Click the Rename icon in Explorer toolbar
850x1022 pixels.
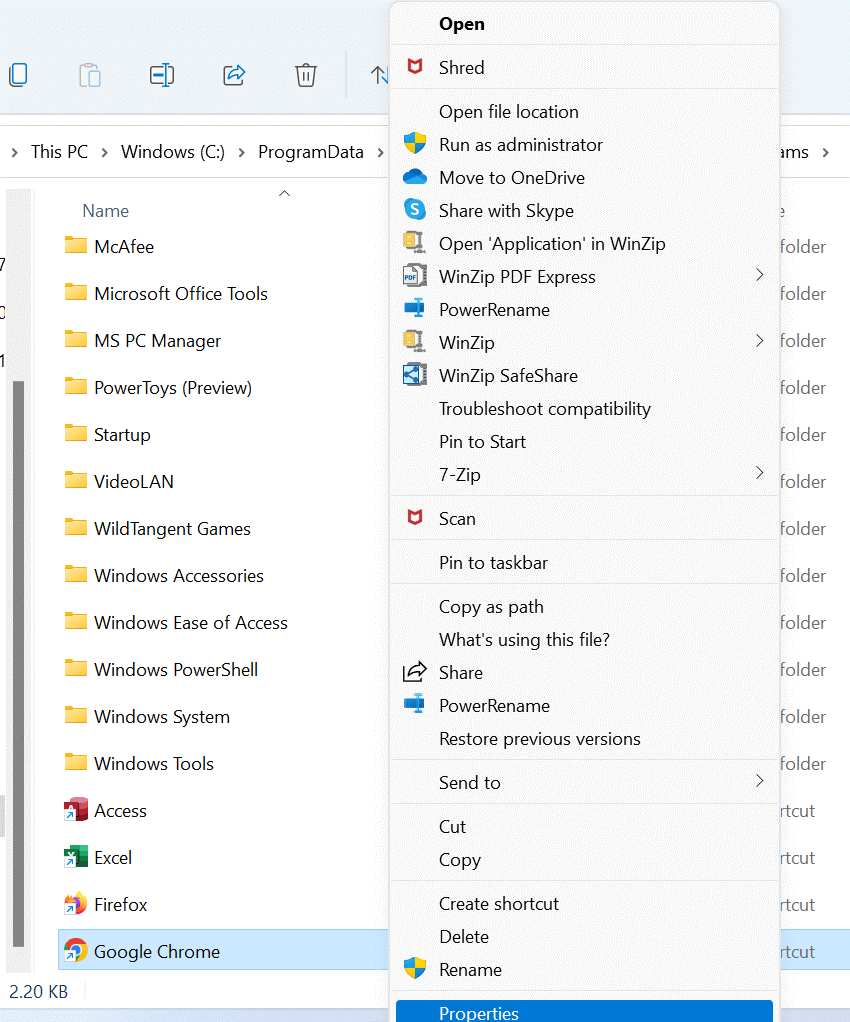[x=162, y=75]
